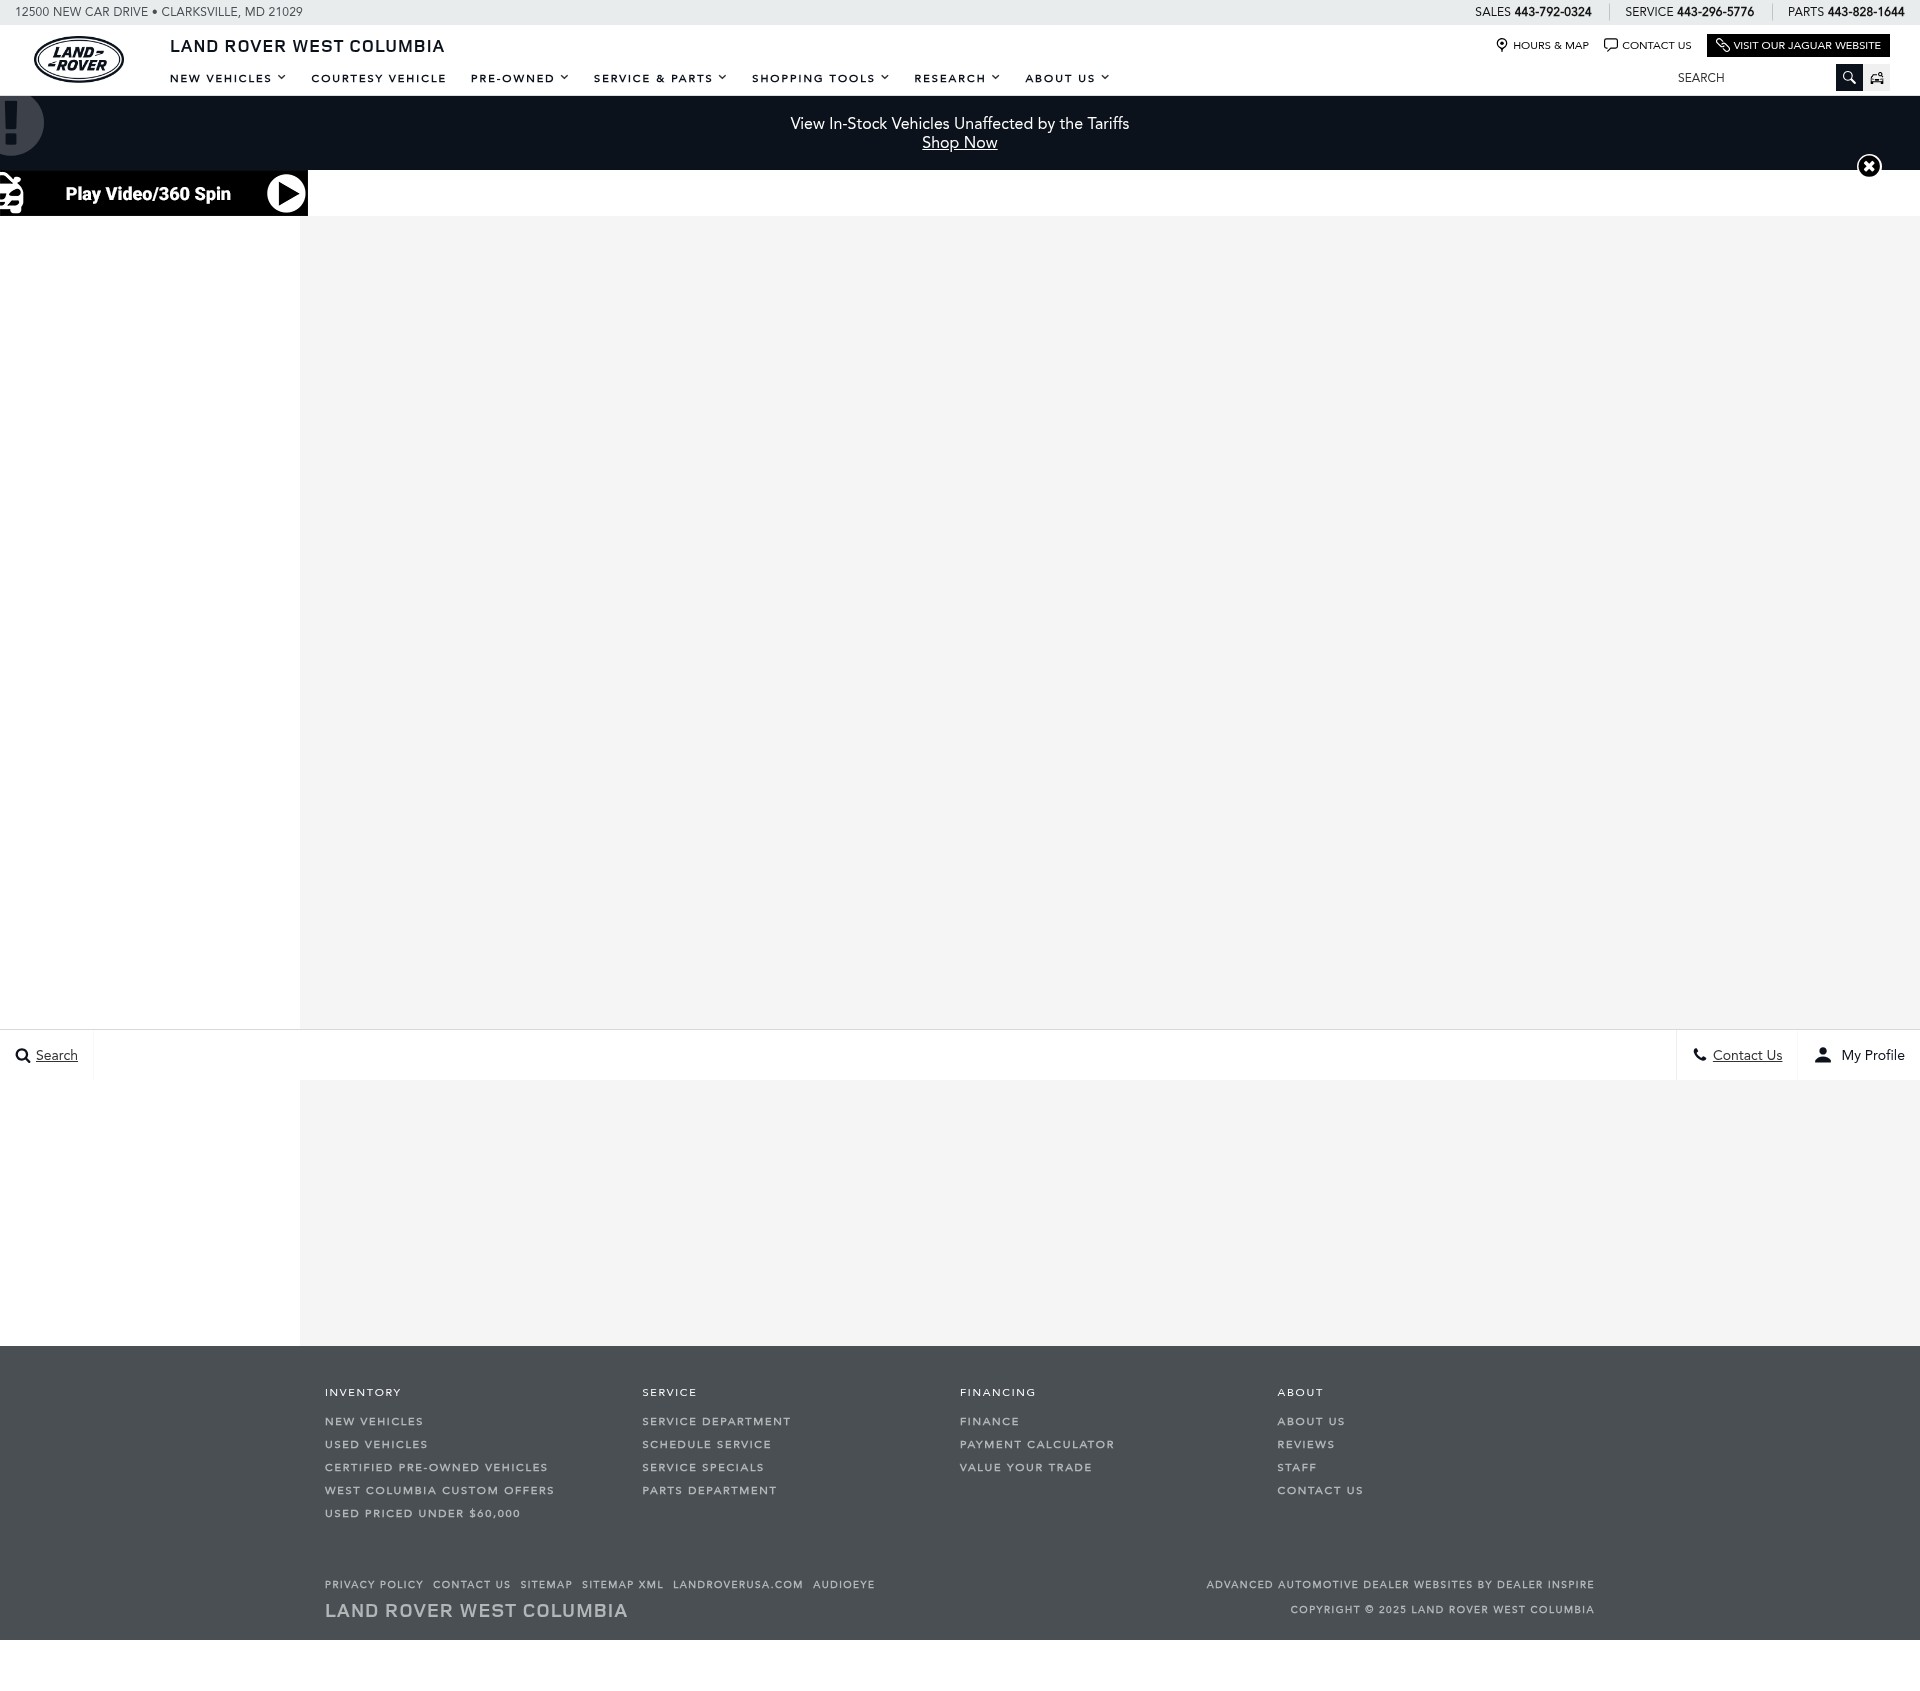Click the Hours & Map pin icon

pyautogui.click(x=1501, y=45)
